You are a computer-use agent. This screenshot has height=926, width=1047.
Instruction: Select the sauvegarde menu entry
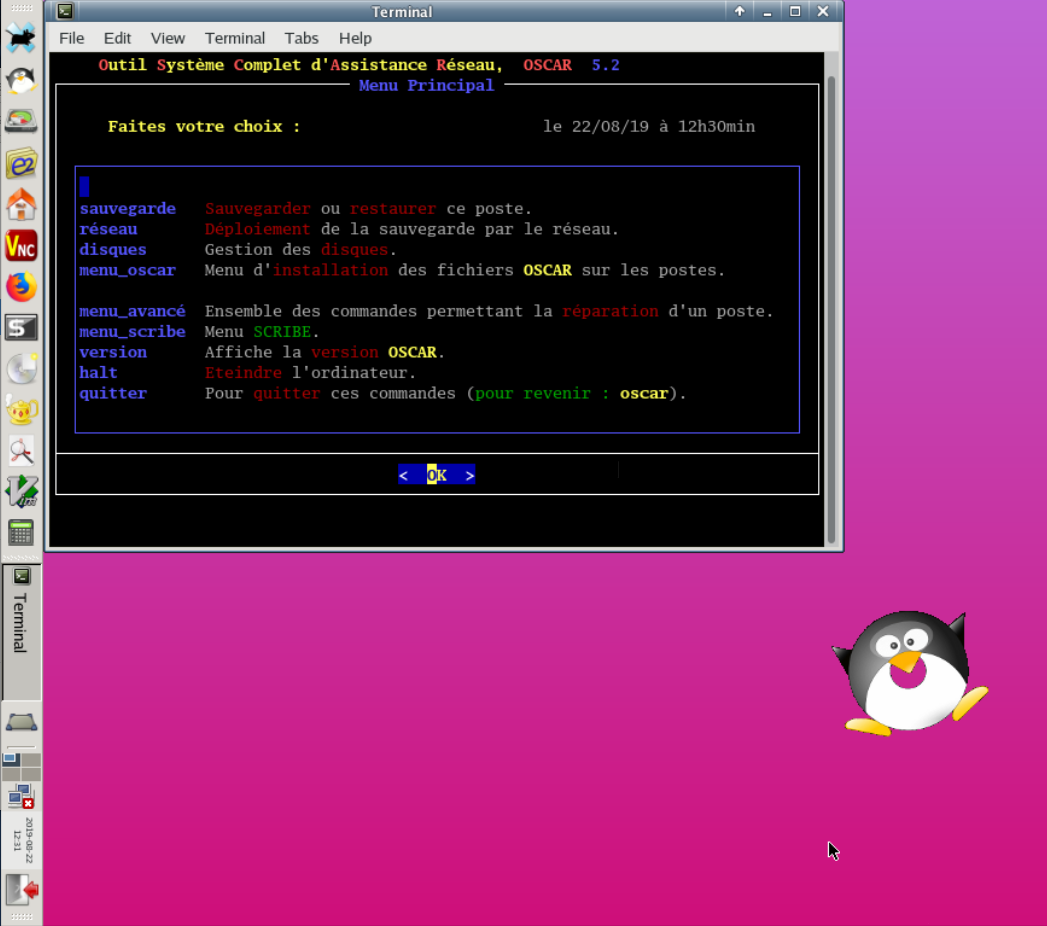click(128, 209)
